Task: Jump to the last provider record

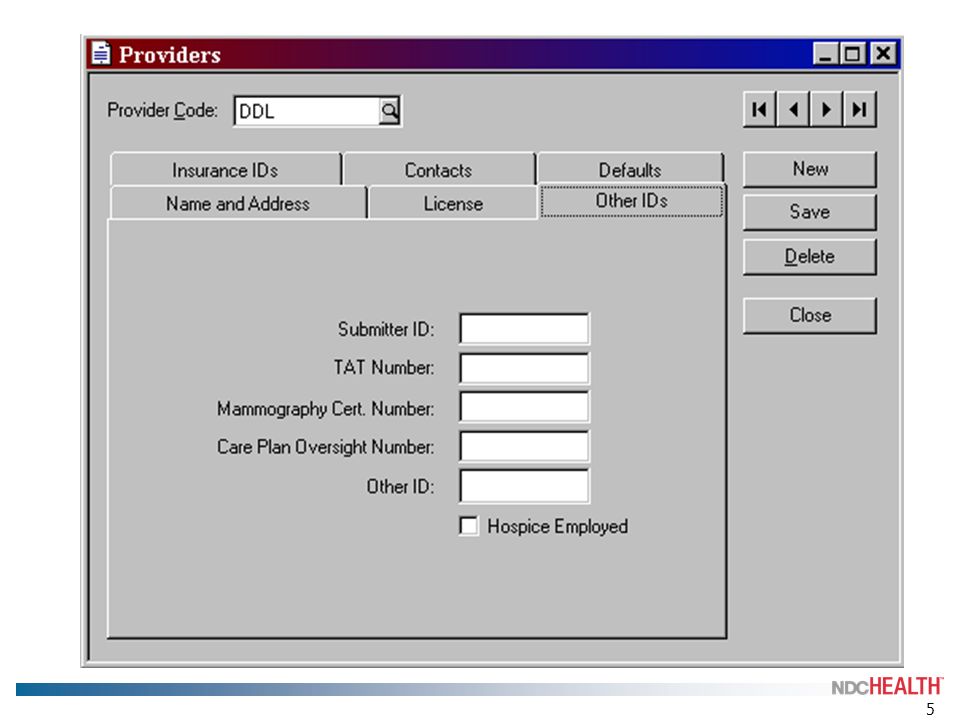Action: 860,110
